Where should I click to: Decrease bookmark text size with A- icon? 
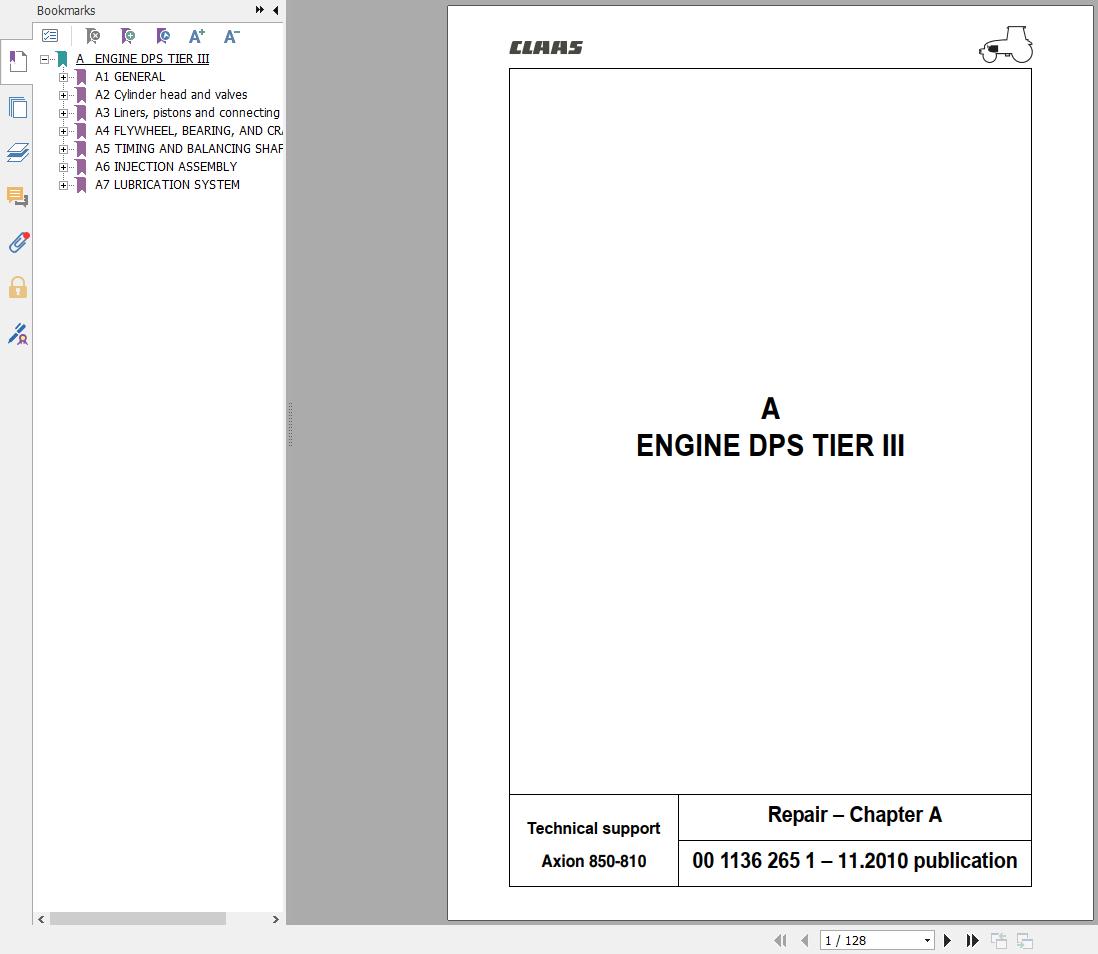click(x=231, y=36)
